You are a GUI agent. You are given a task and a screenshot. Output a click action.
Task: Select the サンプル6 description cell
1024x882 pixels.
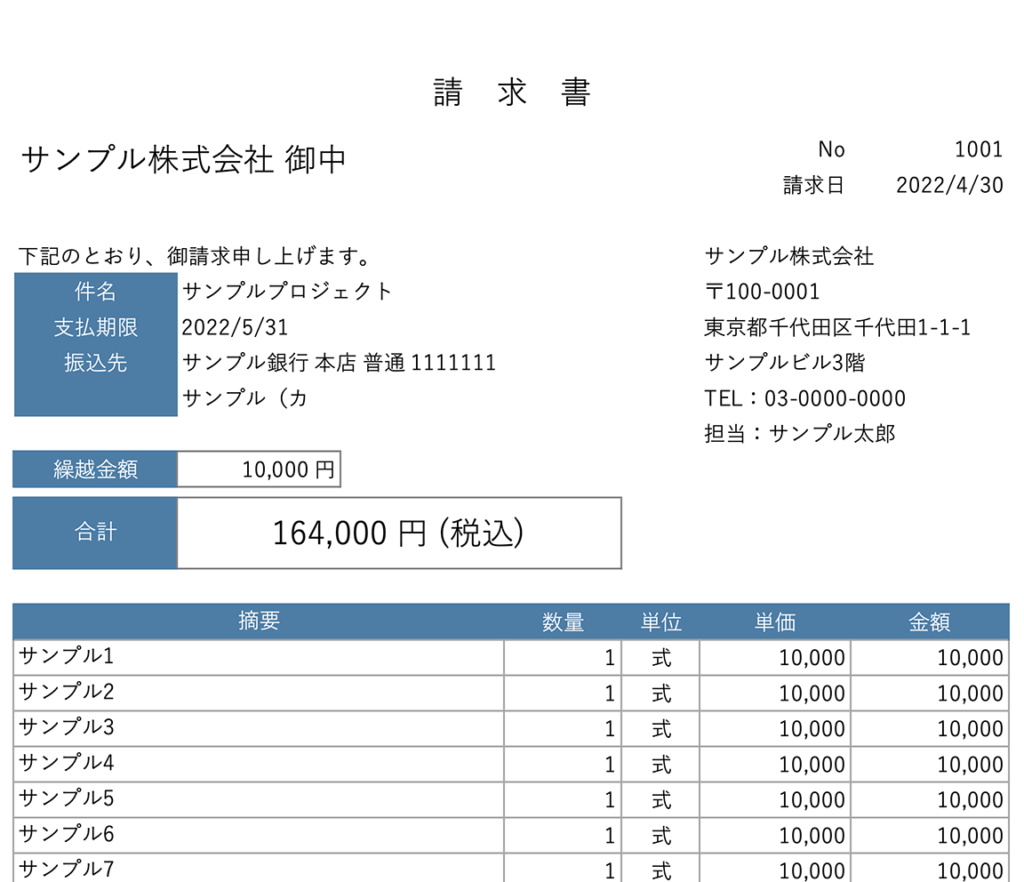(259, 835)
